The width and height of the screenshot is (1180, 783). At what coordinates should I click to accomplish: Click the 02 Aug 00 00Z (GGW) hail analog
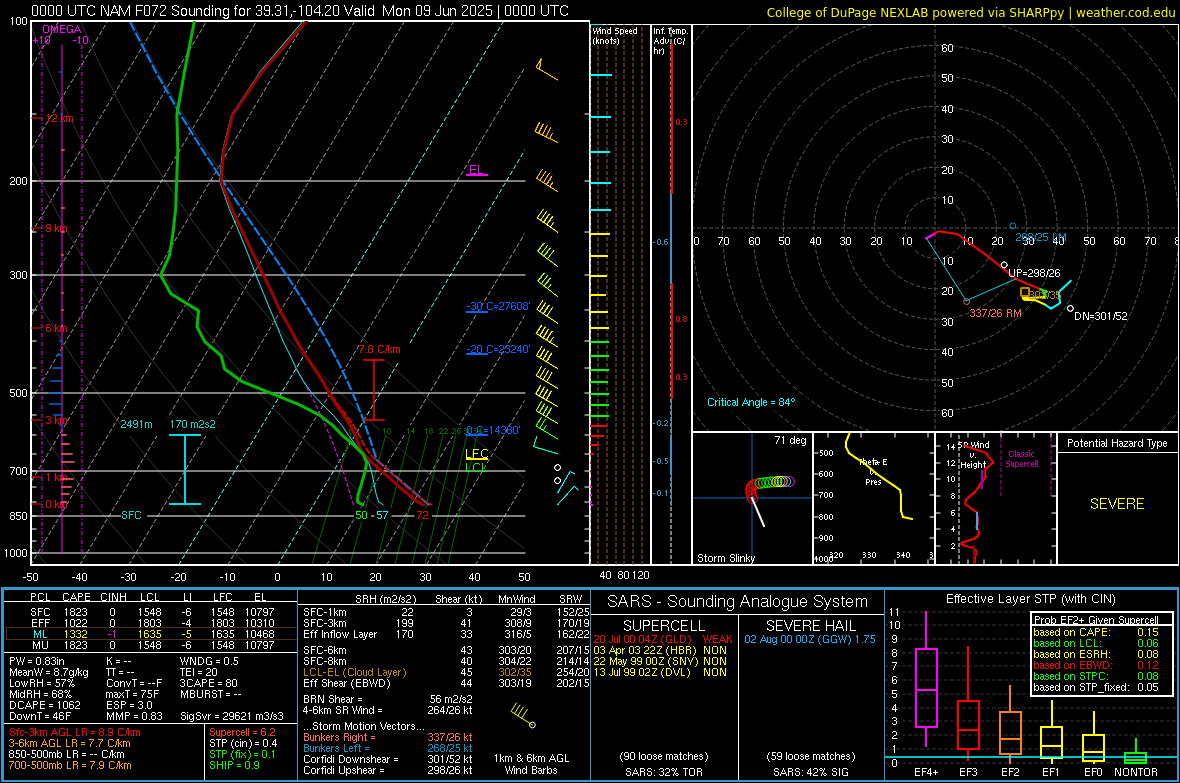coord(810,639)
